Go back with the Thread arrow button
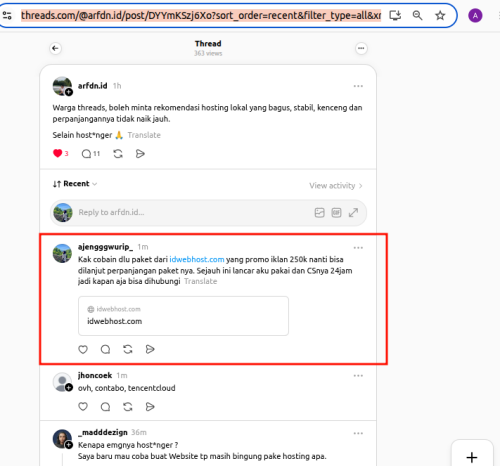This screenshot has height=466, width=500. coord(55,48)
